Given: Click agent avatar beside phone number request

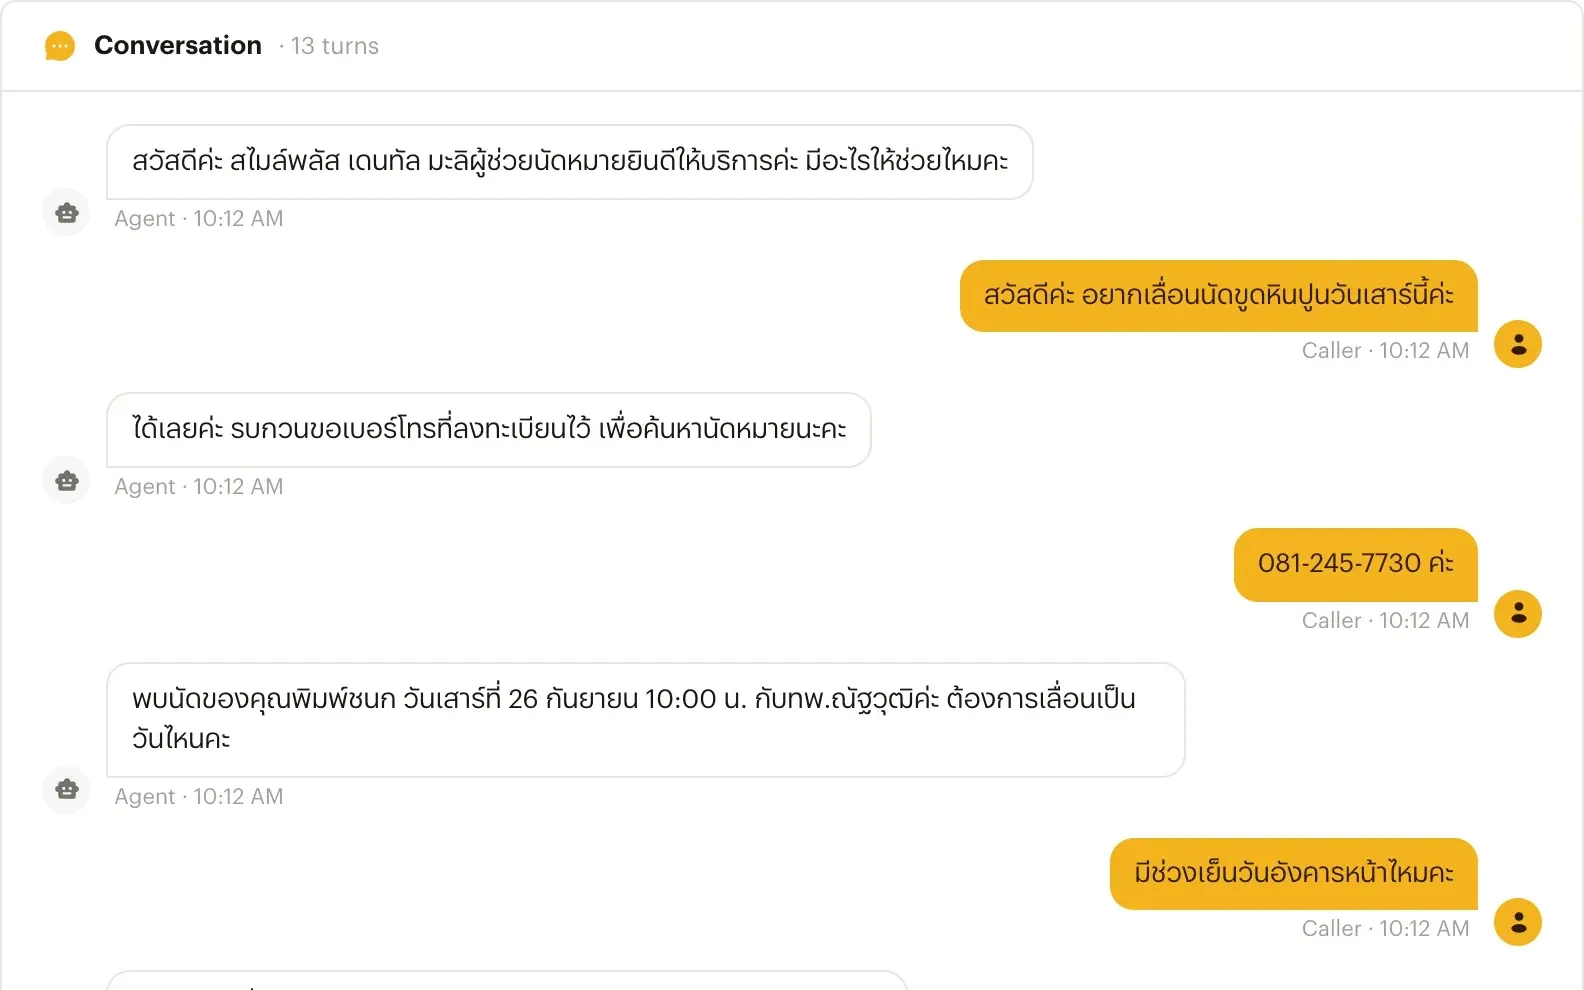Looking at the screenshot, I should click(67, 480).
